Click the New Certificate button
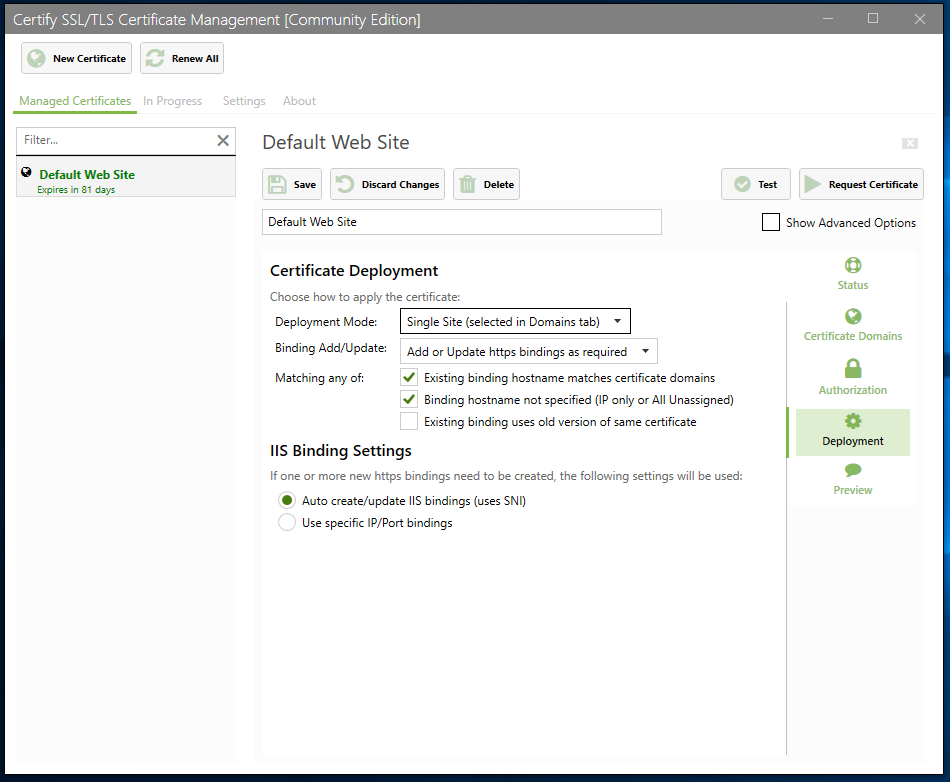The image size is (950, 782). click(x=76, y=58)
